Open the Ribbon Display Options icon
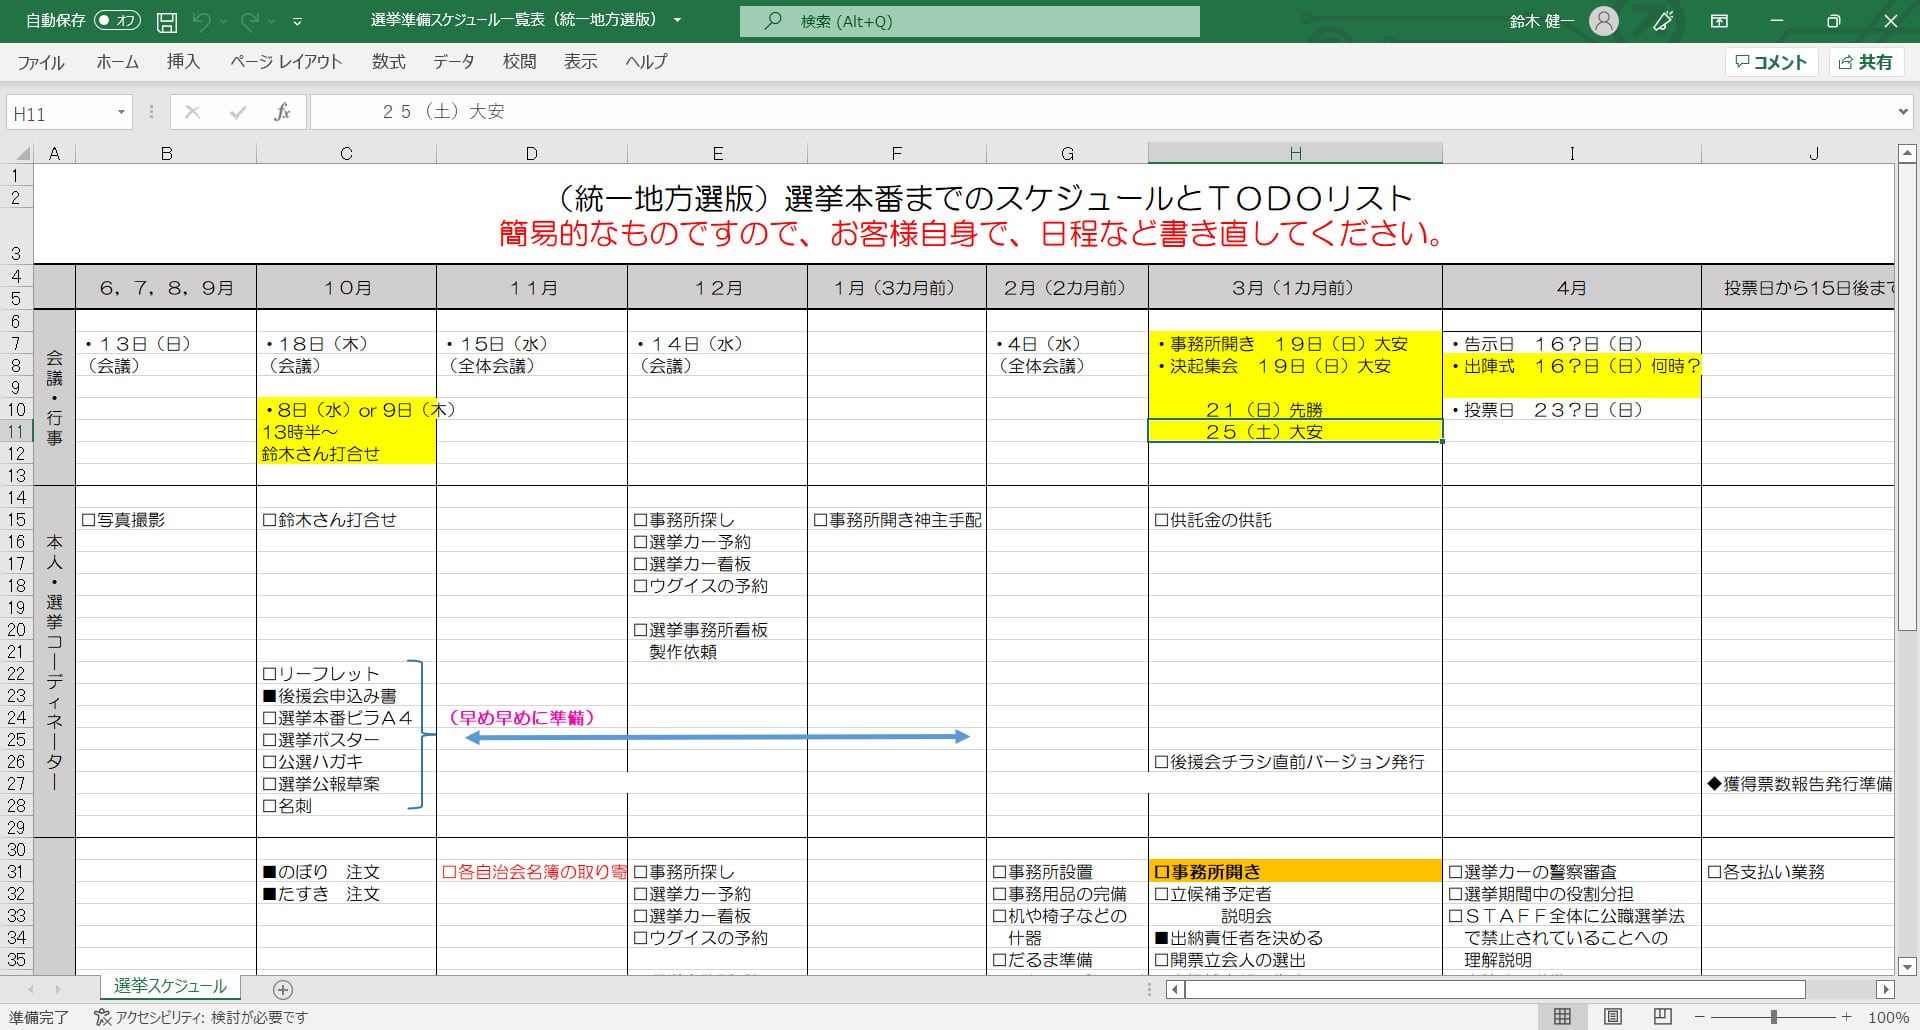 tap(1719, 21)
